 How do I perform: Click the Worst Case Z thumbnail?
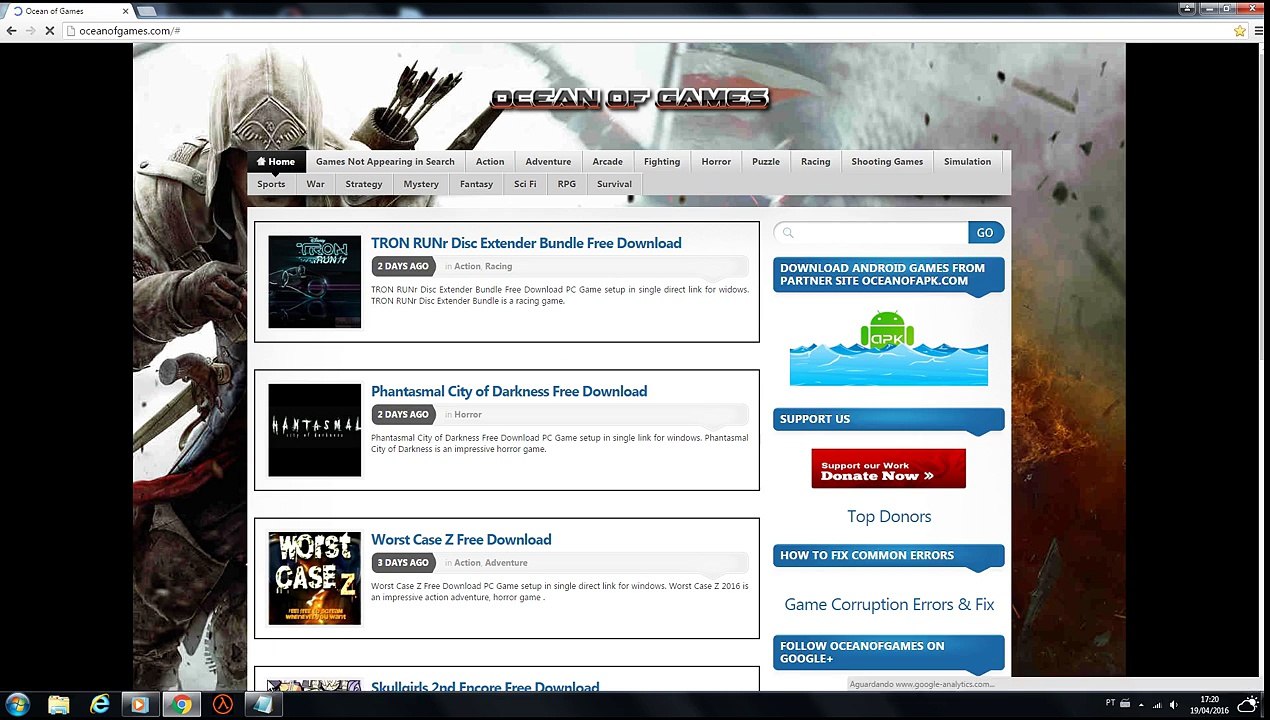click(x=314, y=578)
